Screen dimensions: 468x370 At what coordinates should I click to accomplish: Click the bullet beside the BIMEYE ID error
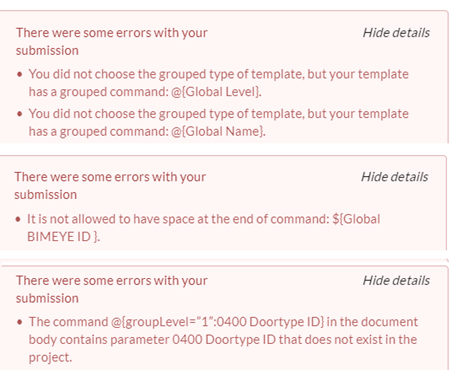[x=18, y=219]
